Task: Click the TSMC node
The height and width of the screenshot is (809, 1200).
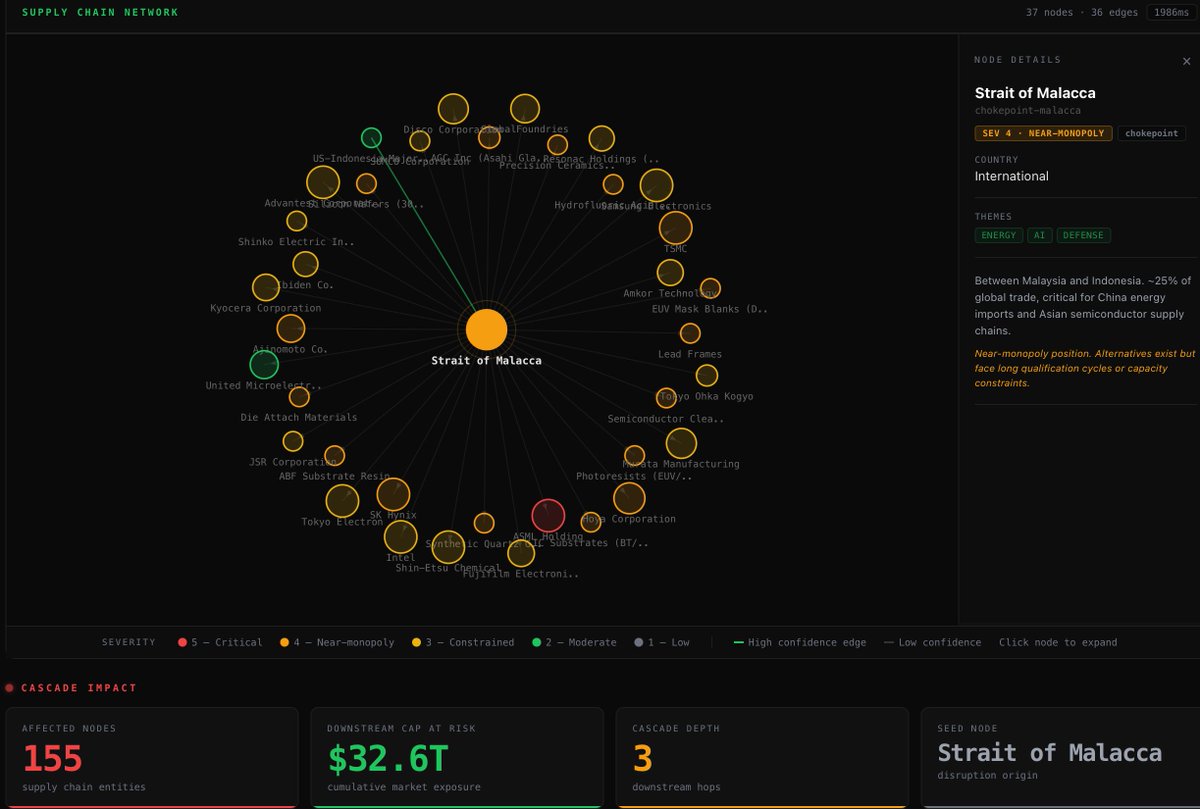Action: 676,227
